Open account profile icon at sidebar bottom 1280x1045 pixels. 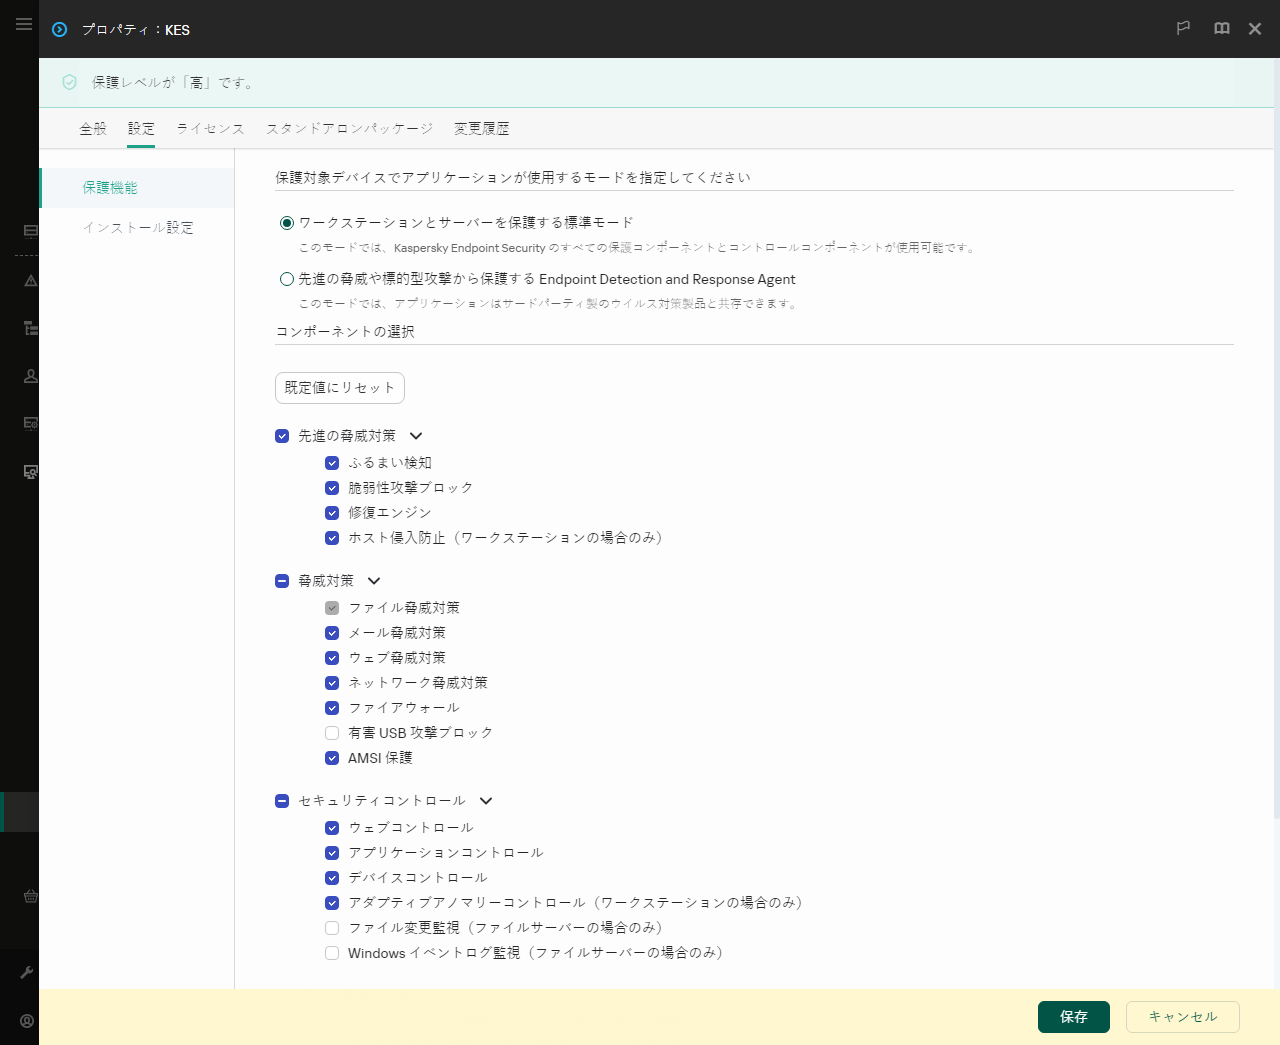[x=27, y=1021]
